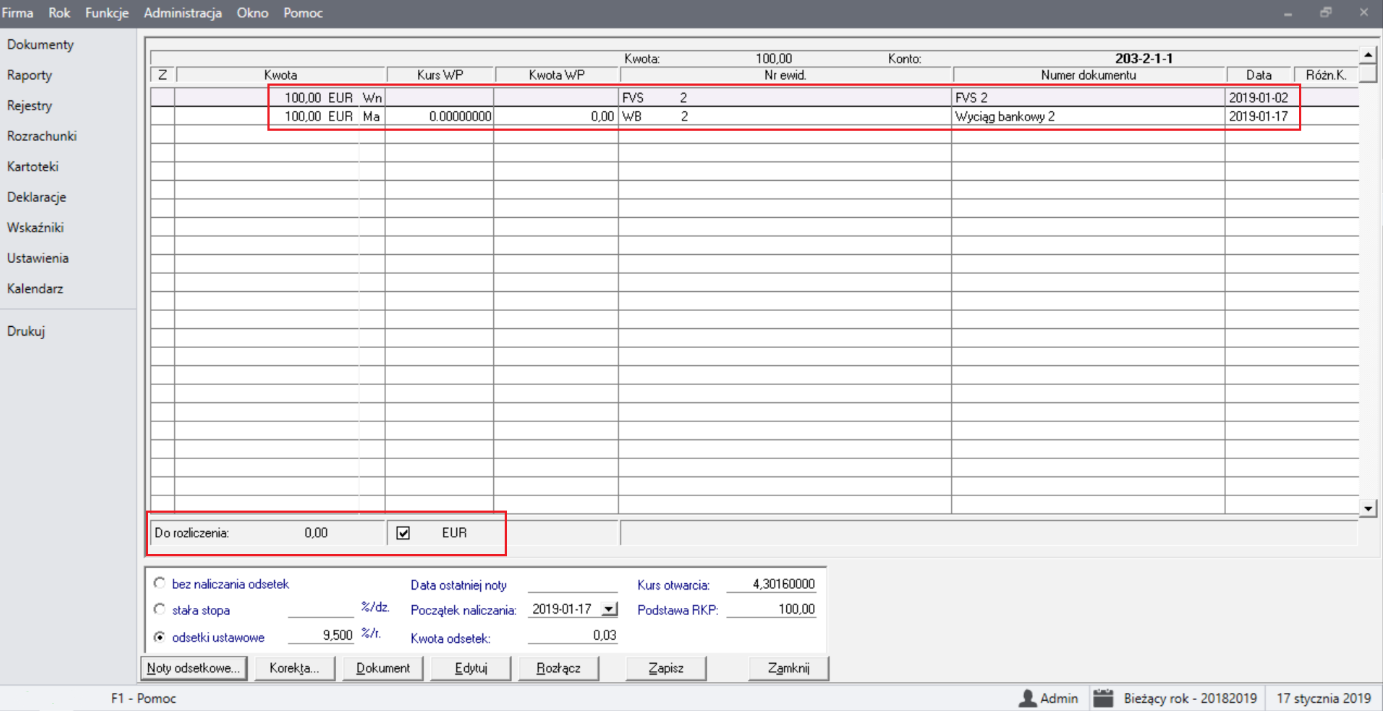
Task: Click the Zamknij button
Action: click(x=788, y=668)
